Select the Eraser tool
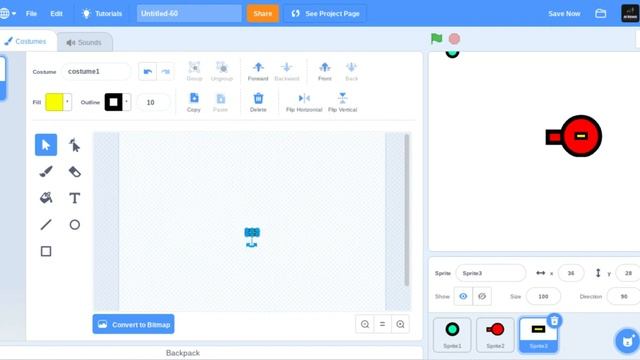The height and width of the screenshot is (360, 640). (x=74, y=171)
